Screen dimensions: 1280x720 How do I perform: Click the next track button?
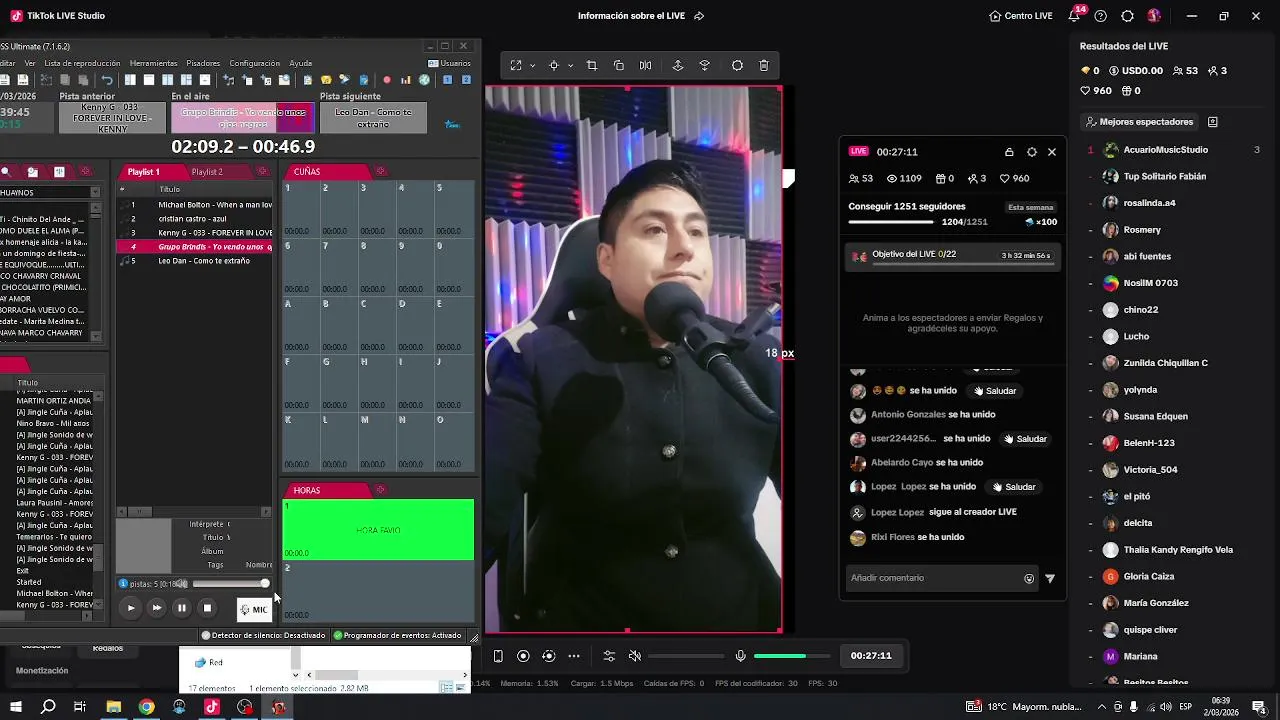(x=156, y=607)
